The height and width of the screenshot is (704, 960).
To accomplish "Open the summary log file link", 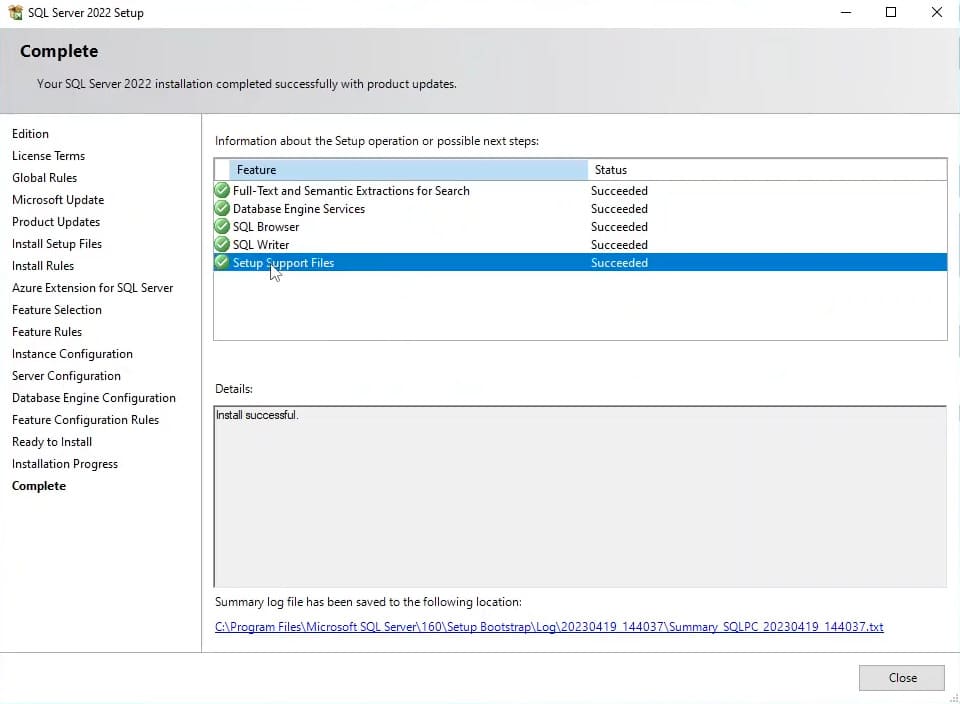I will (549, 627).
